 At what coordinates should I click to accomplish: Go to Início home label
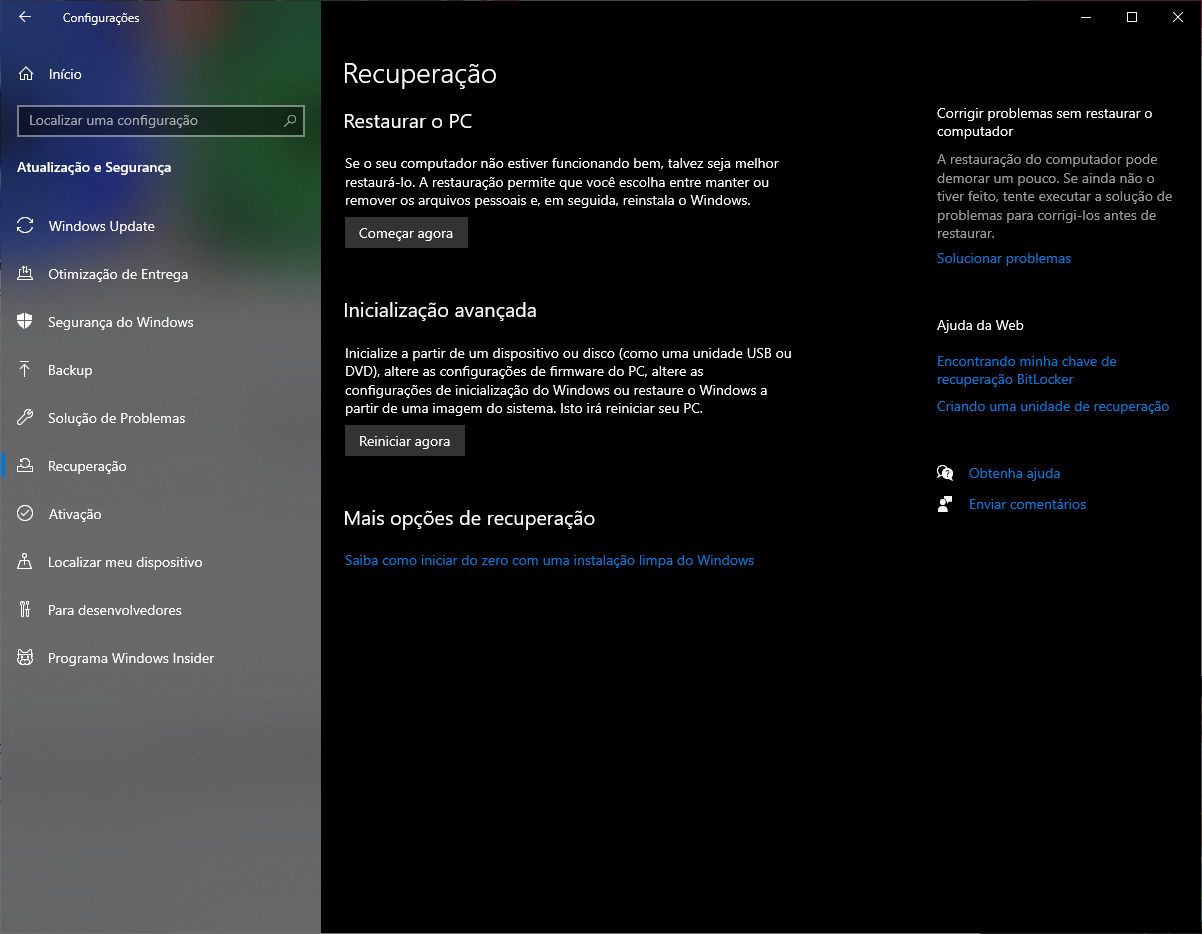(65, 74)
